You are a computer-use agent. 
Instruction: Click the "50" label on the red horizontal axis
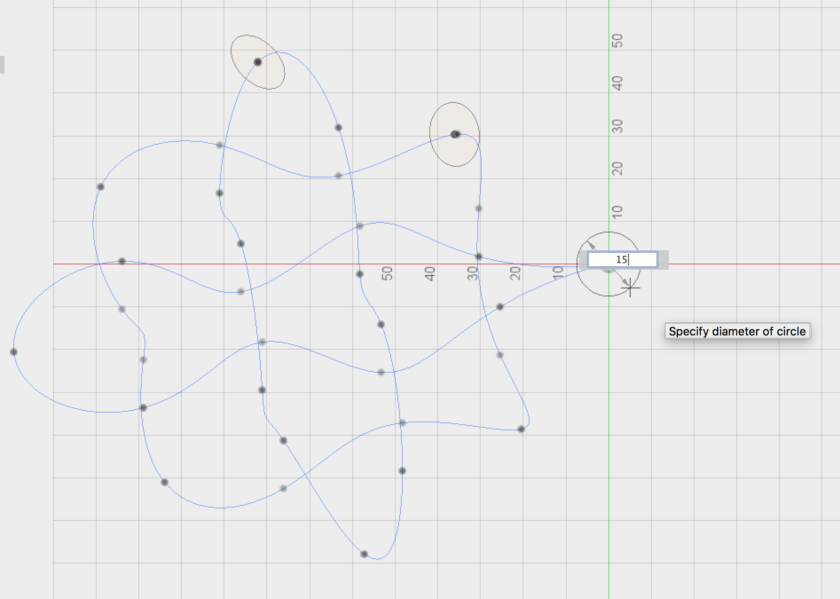pos(387,273)
